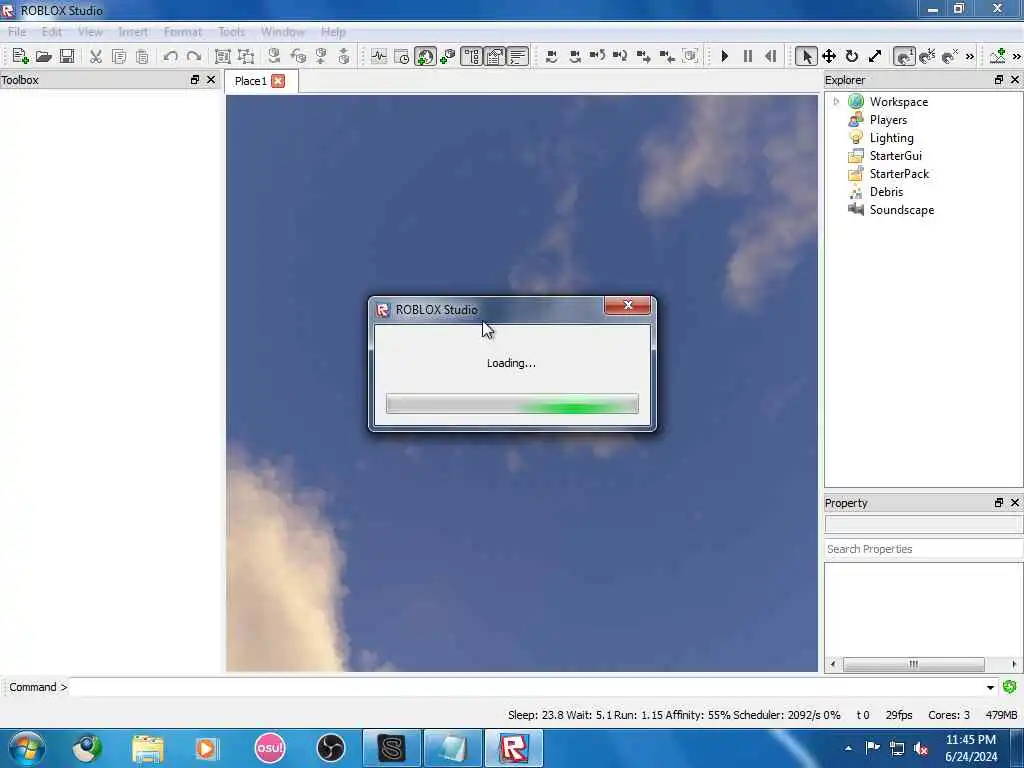The image size is (1024, 768).
Task: Click the Property panel horizontal scrollbar
Action: pyautogui.click(x=914, y=664)
